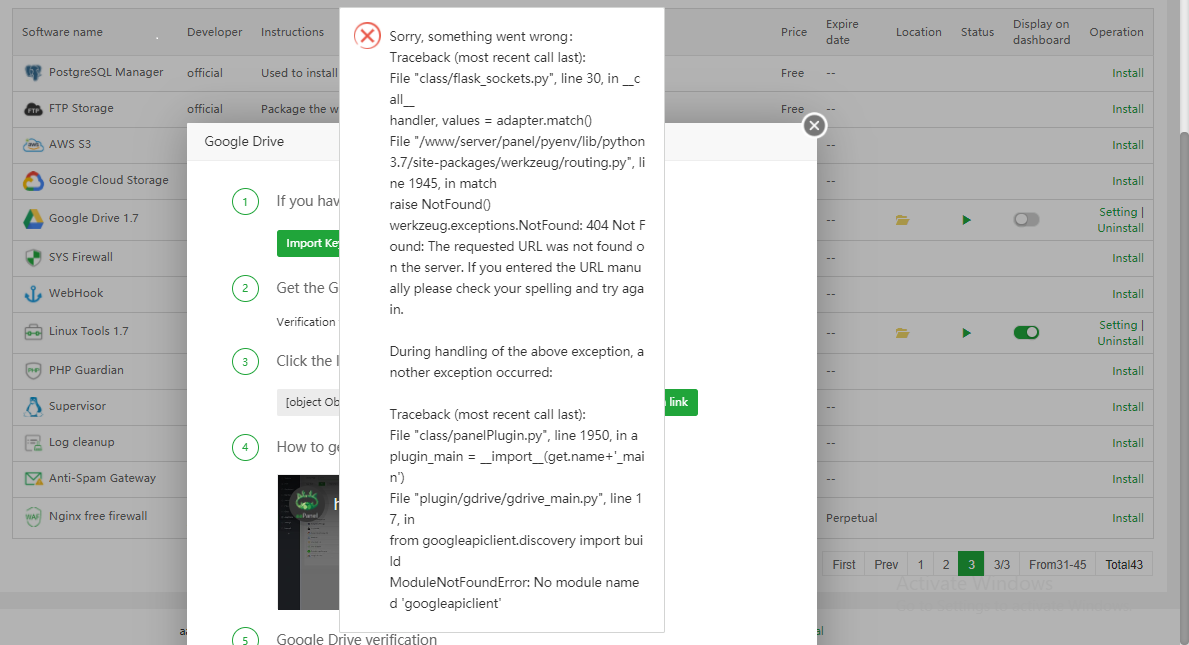Click the PostgreSQL Manager elephant icon

[x=33, y=73]
